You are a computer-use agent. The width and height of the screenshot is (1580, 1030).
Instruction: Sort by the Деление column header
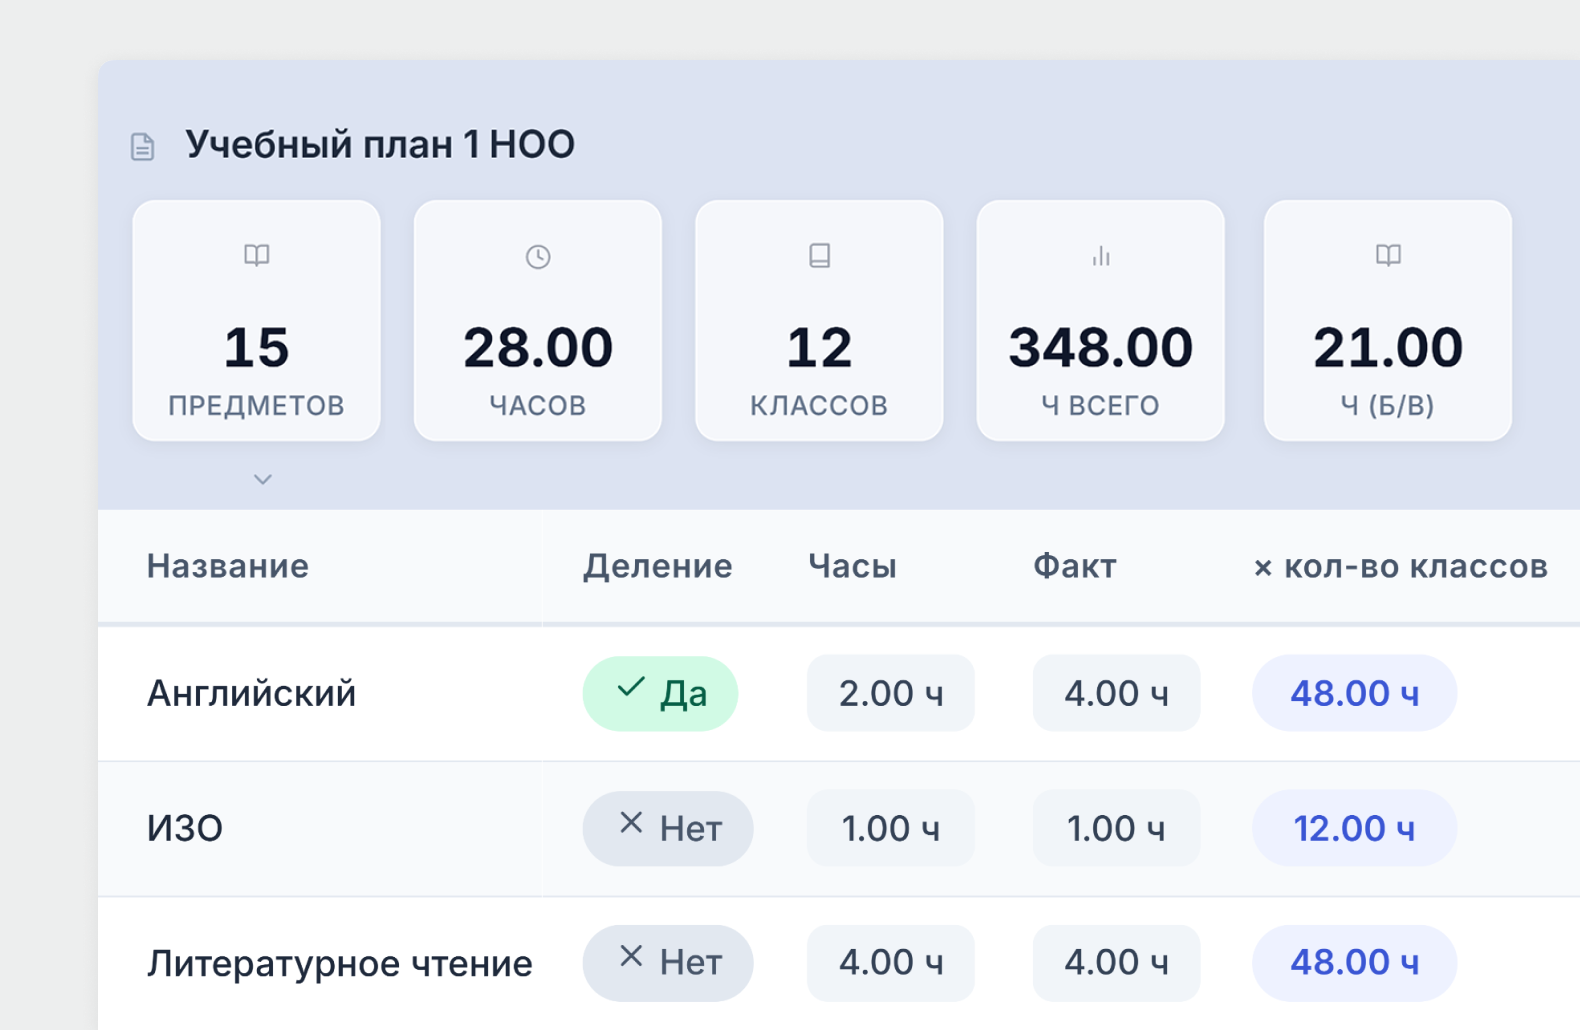(x=658, y=566)
